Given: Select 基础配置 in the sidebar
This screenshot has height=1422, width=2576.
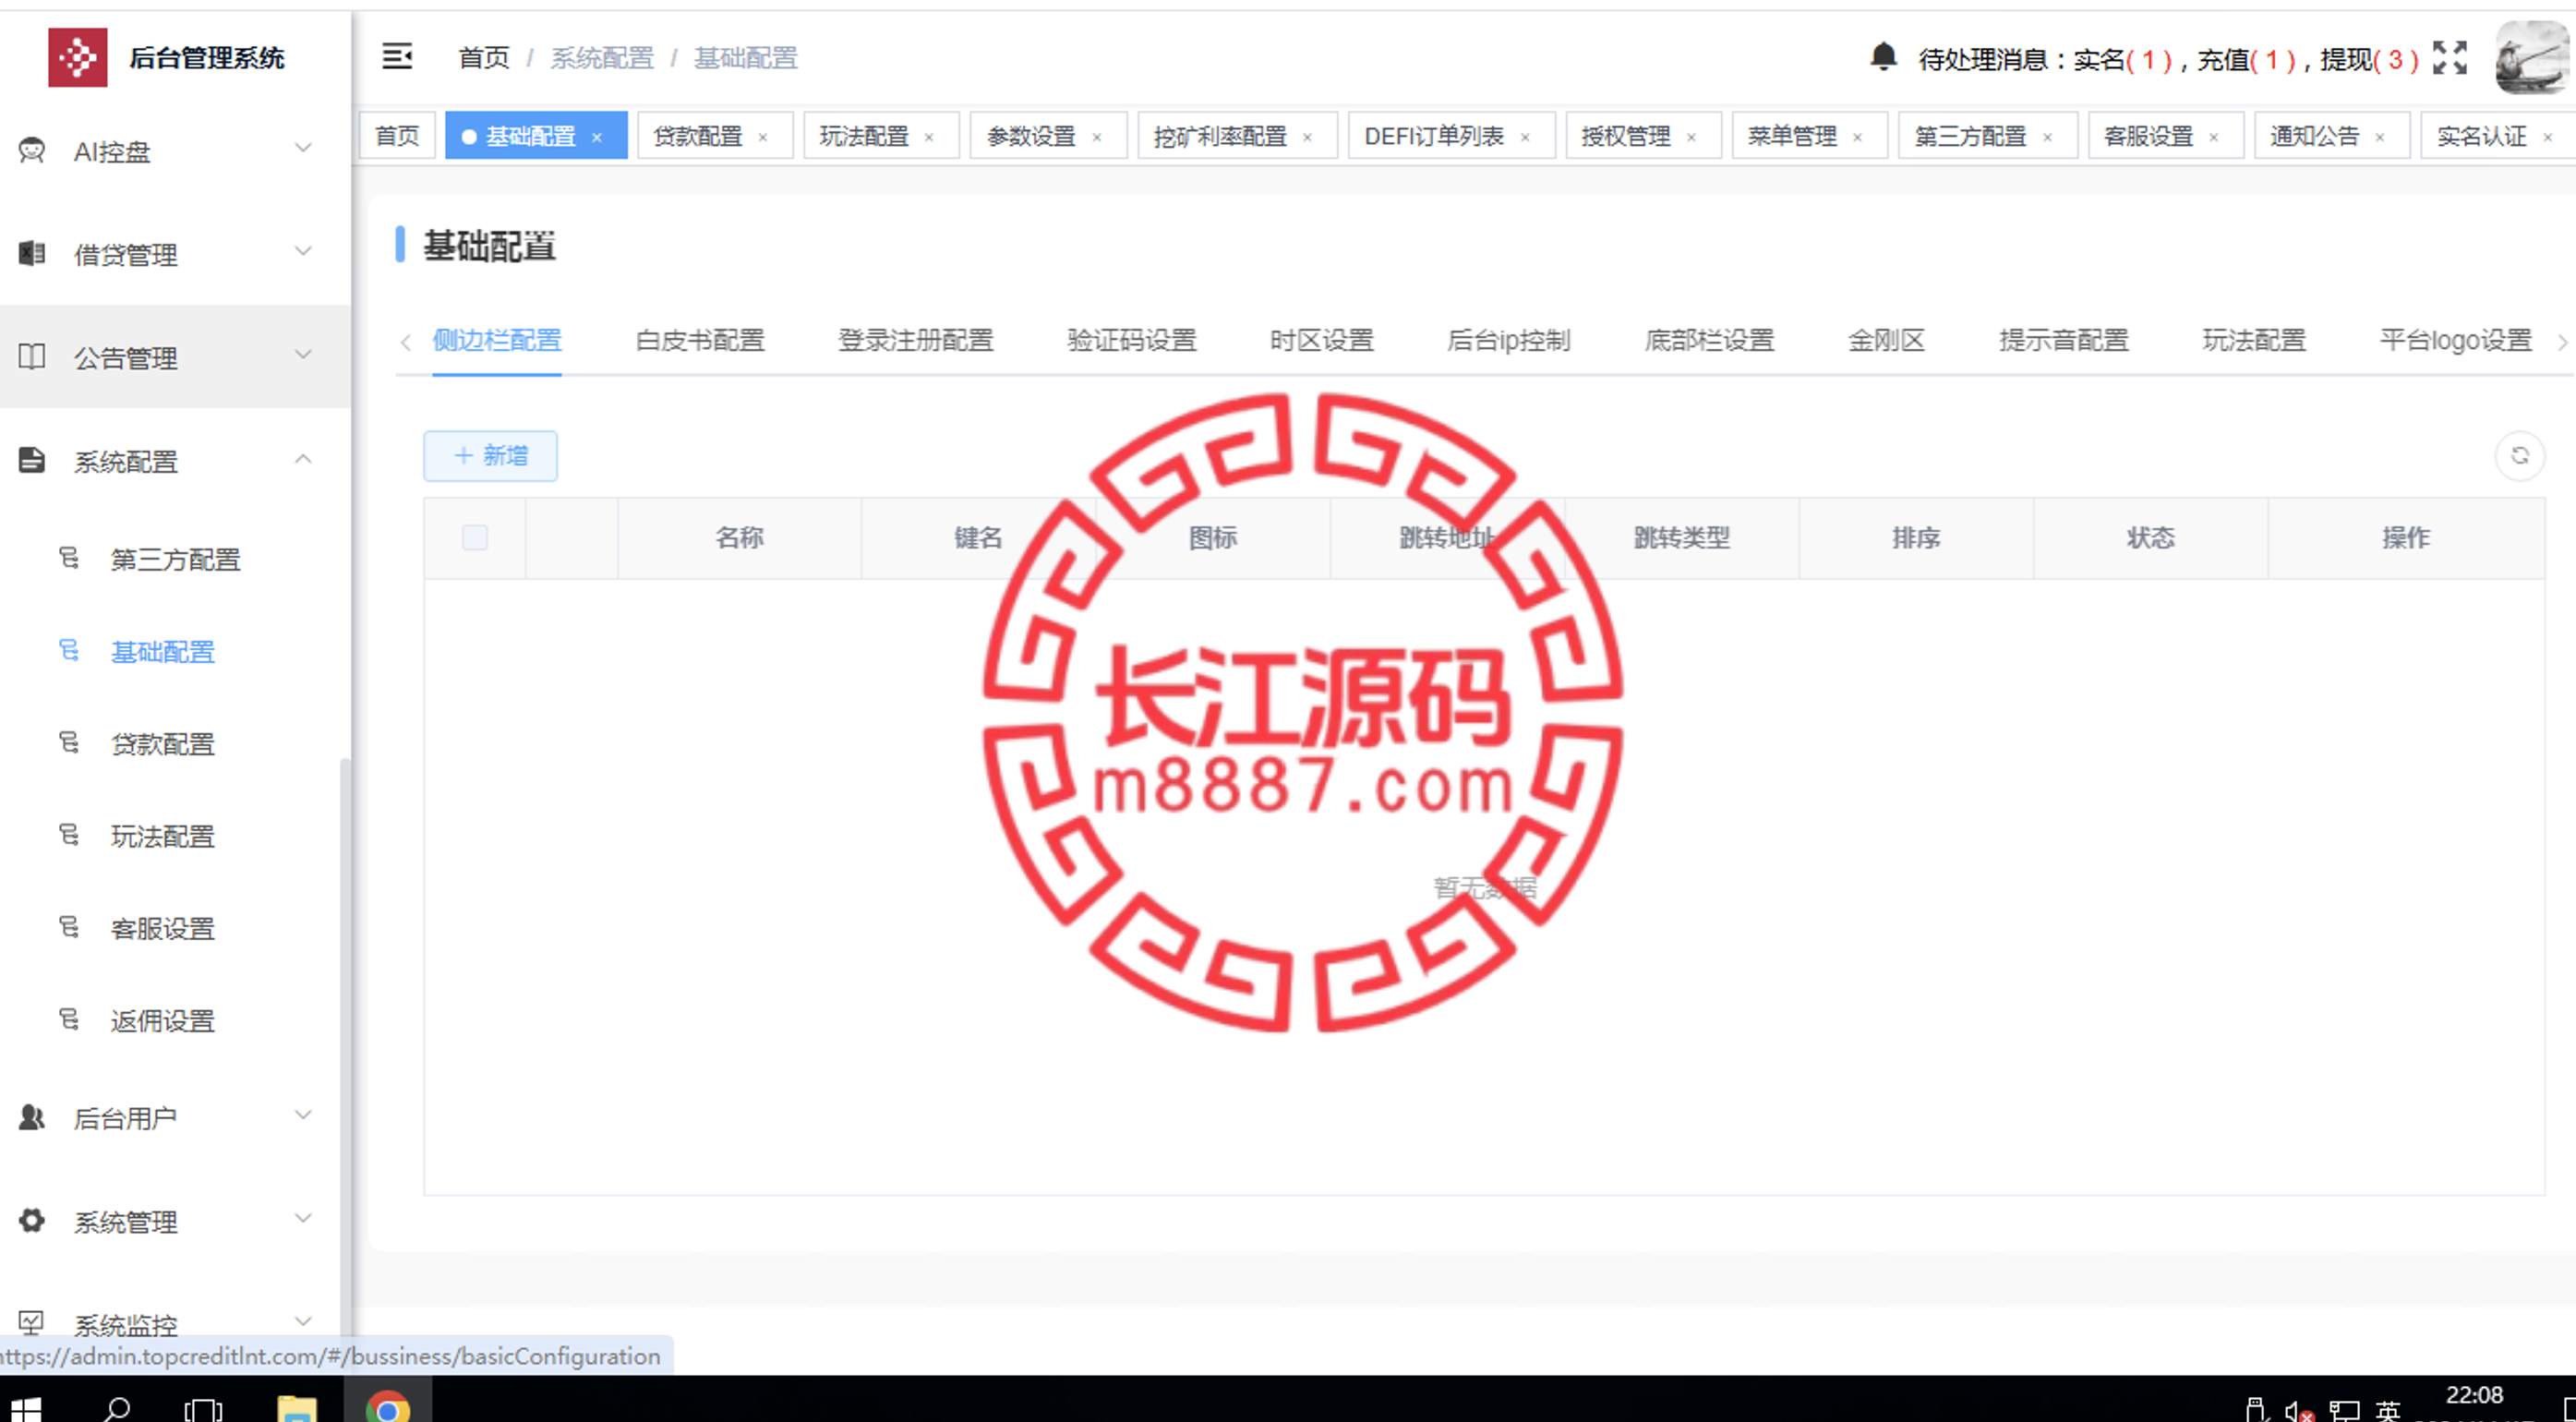Looking at the screenshot, I should click(162, 651).
